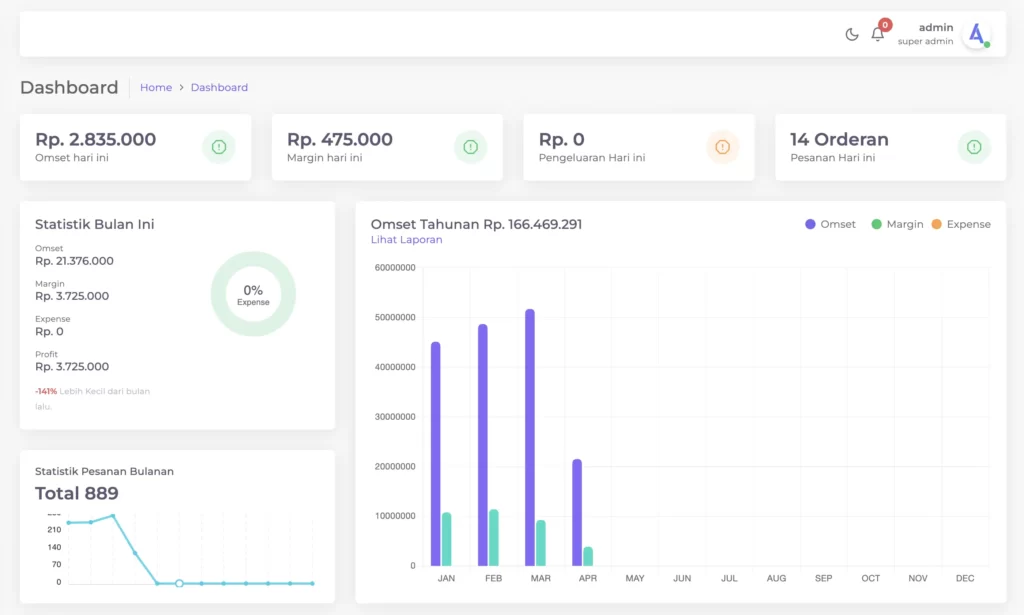Open the admin profile avatar menu

(x=975, y=34)
